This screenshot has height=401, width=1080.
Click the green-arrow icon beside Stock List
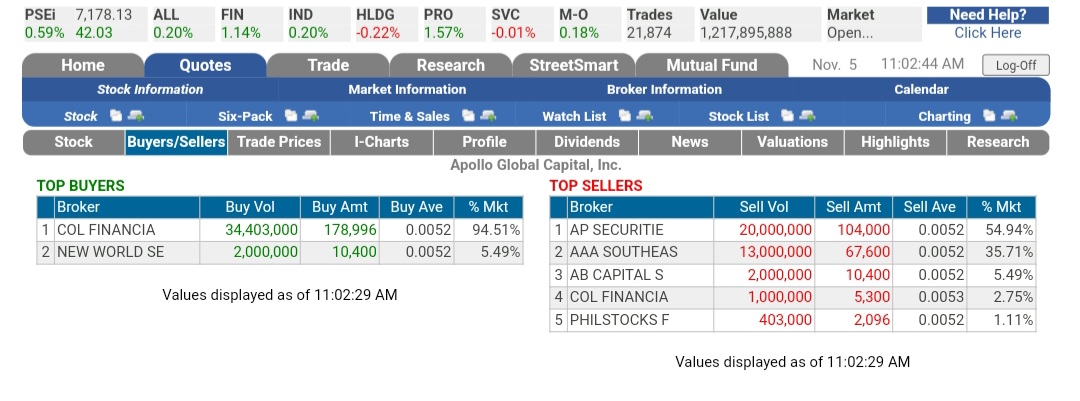tap(806, 116)
